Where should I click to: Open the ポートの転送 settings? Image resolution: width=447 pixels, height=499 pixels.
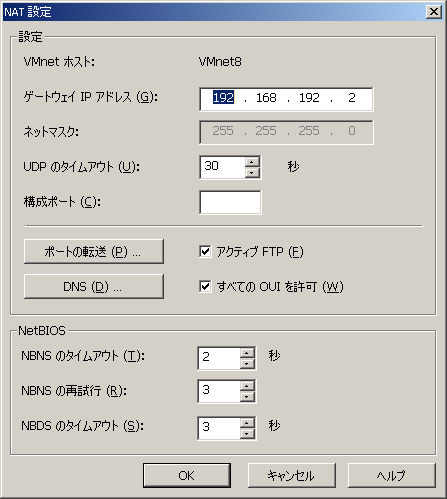point(94,251)
